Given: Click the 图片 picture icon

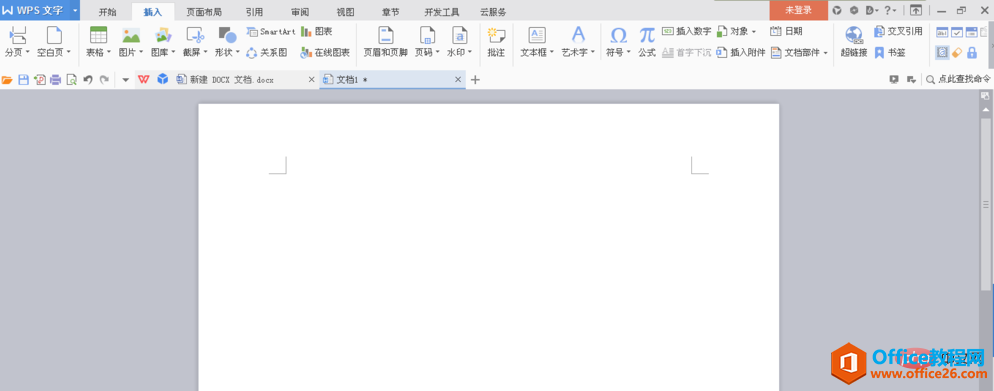Looking at the screenshot, I should (131, 35).
